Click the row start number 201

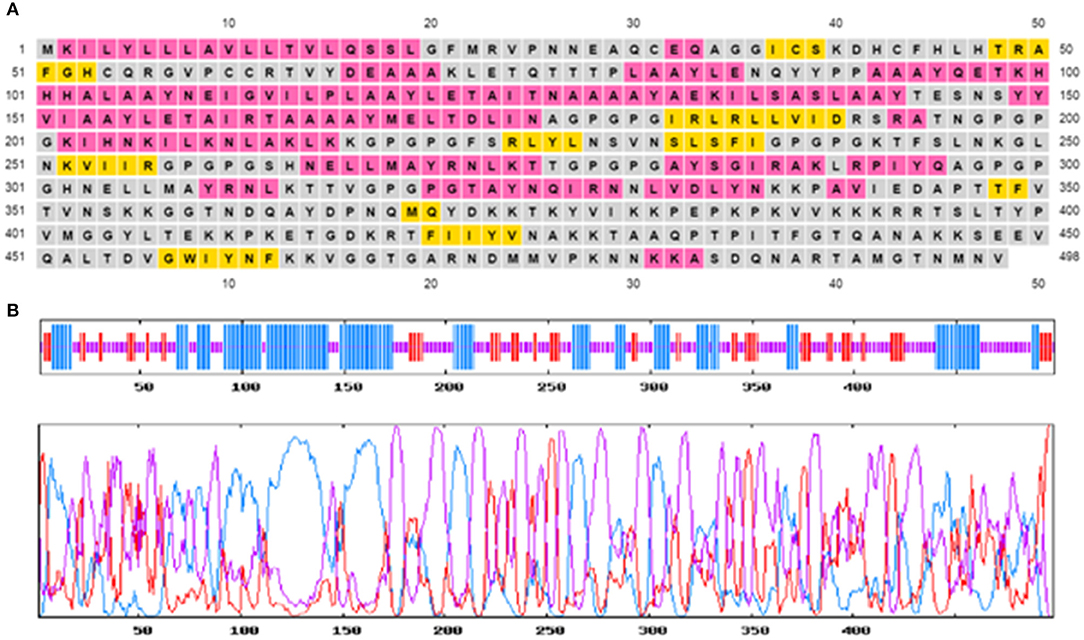[x=17, y=142]
